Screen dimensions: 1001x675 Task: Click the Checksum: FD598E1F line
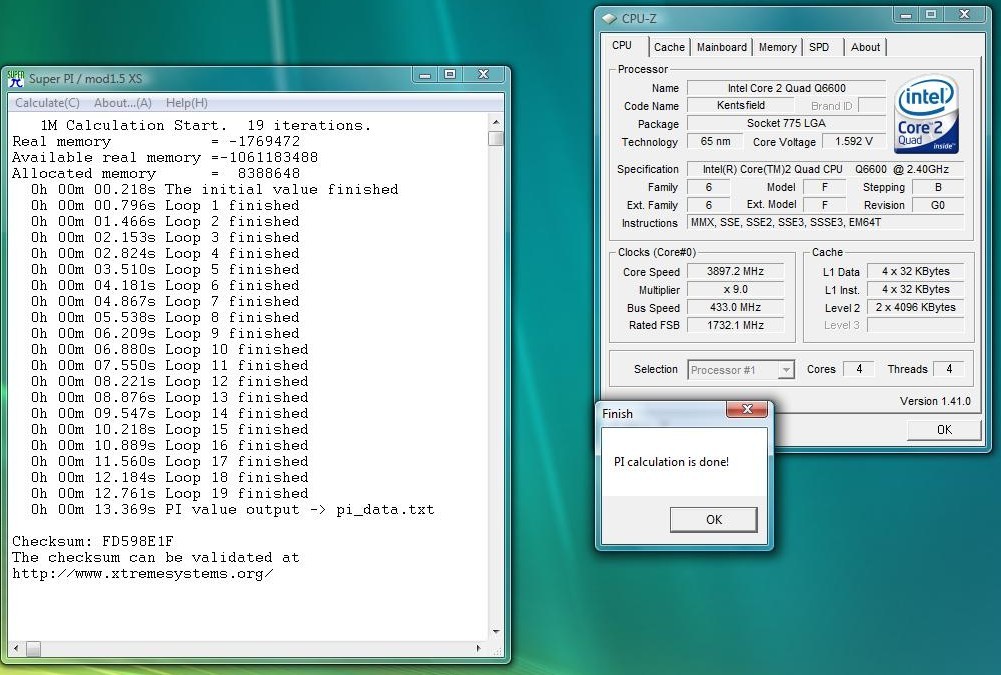tap(93, 542)
